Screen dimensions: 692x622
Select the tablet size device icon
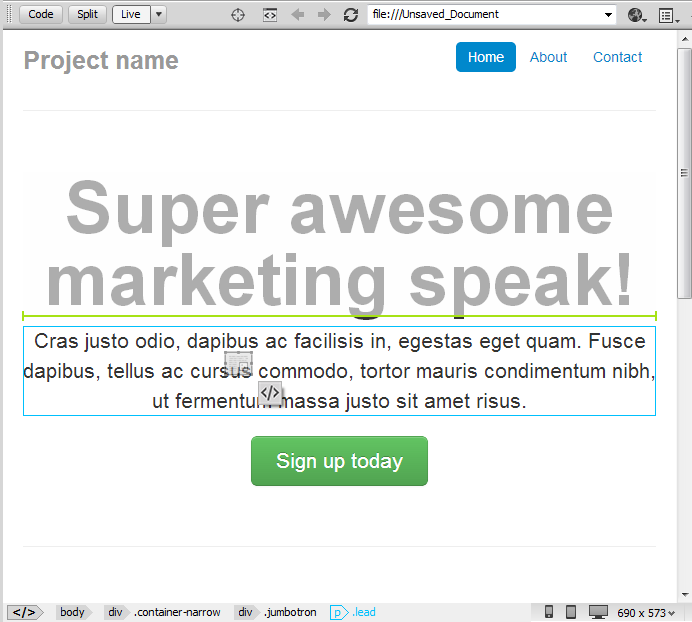571,612
